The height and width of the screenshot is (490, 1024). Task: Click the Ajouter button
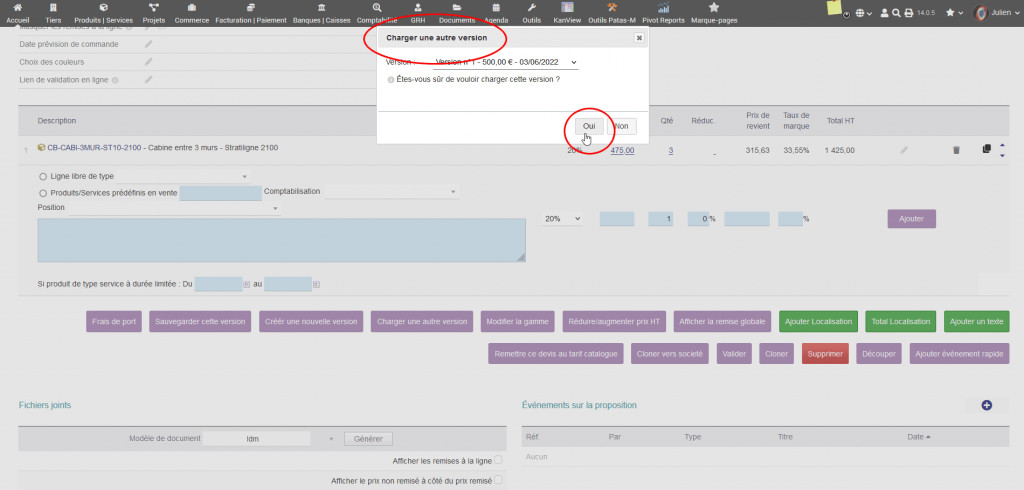pyautogui.click(x=912, y=219)
